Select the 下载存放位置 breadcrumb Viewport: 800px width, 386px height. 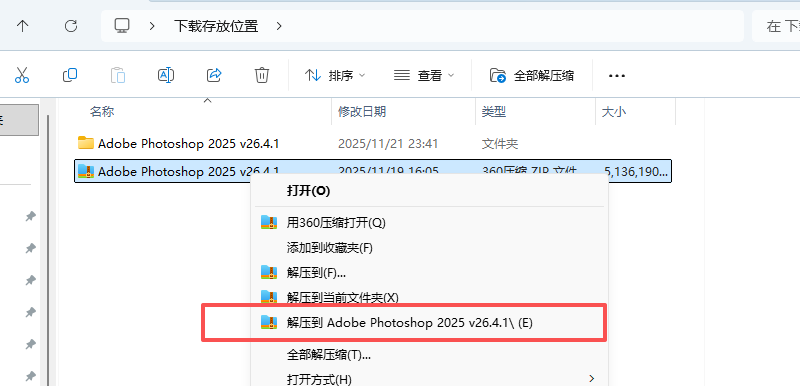216,26
